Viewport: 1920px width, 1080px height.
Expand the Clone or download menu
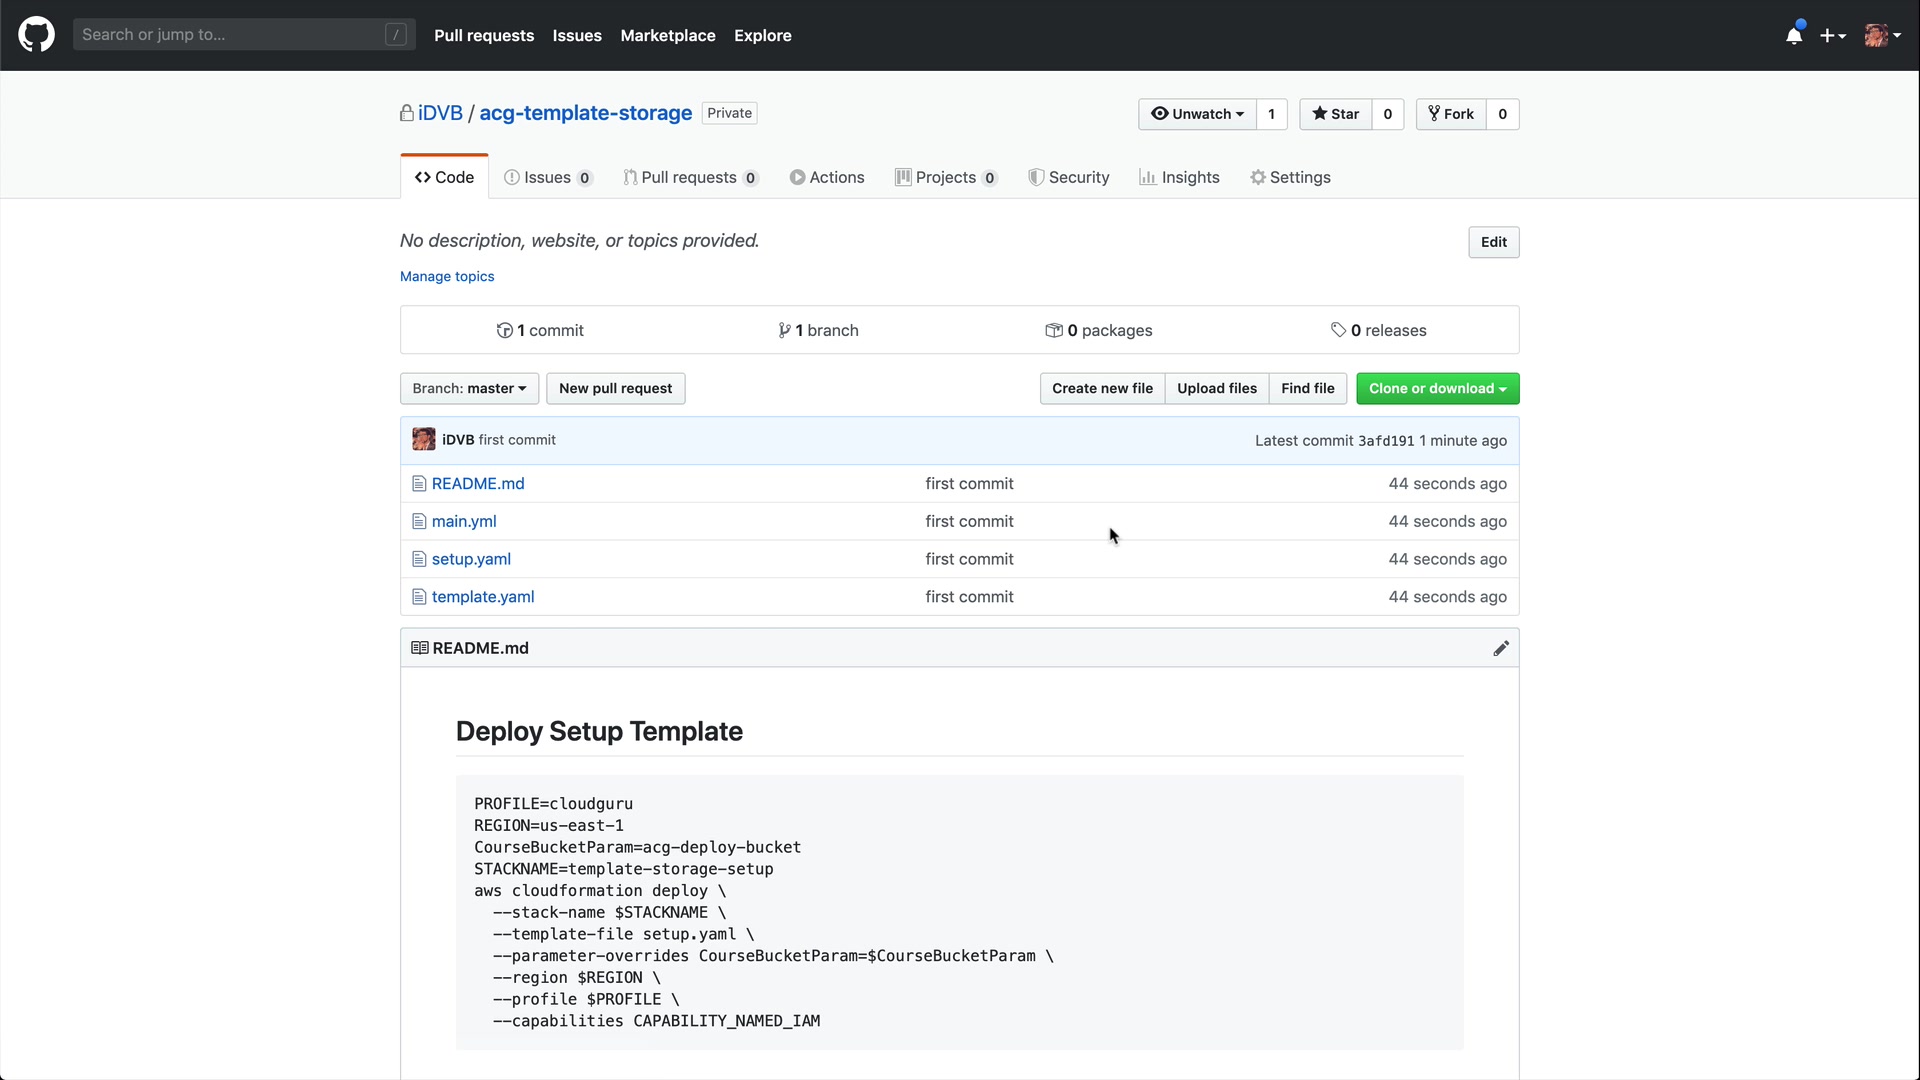(x=1437, y=389)
